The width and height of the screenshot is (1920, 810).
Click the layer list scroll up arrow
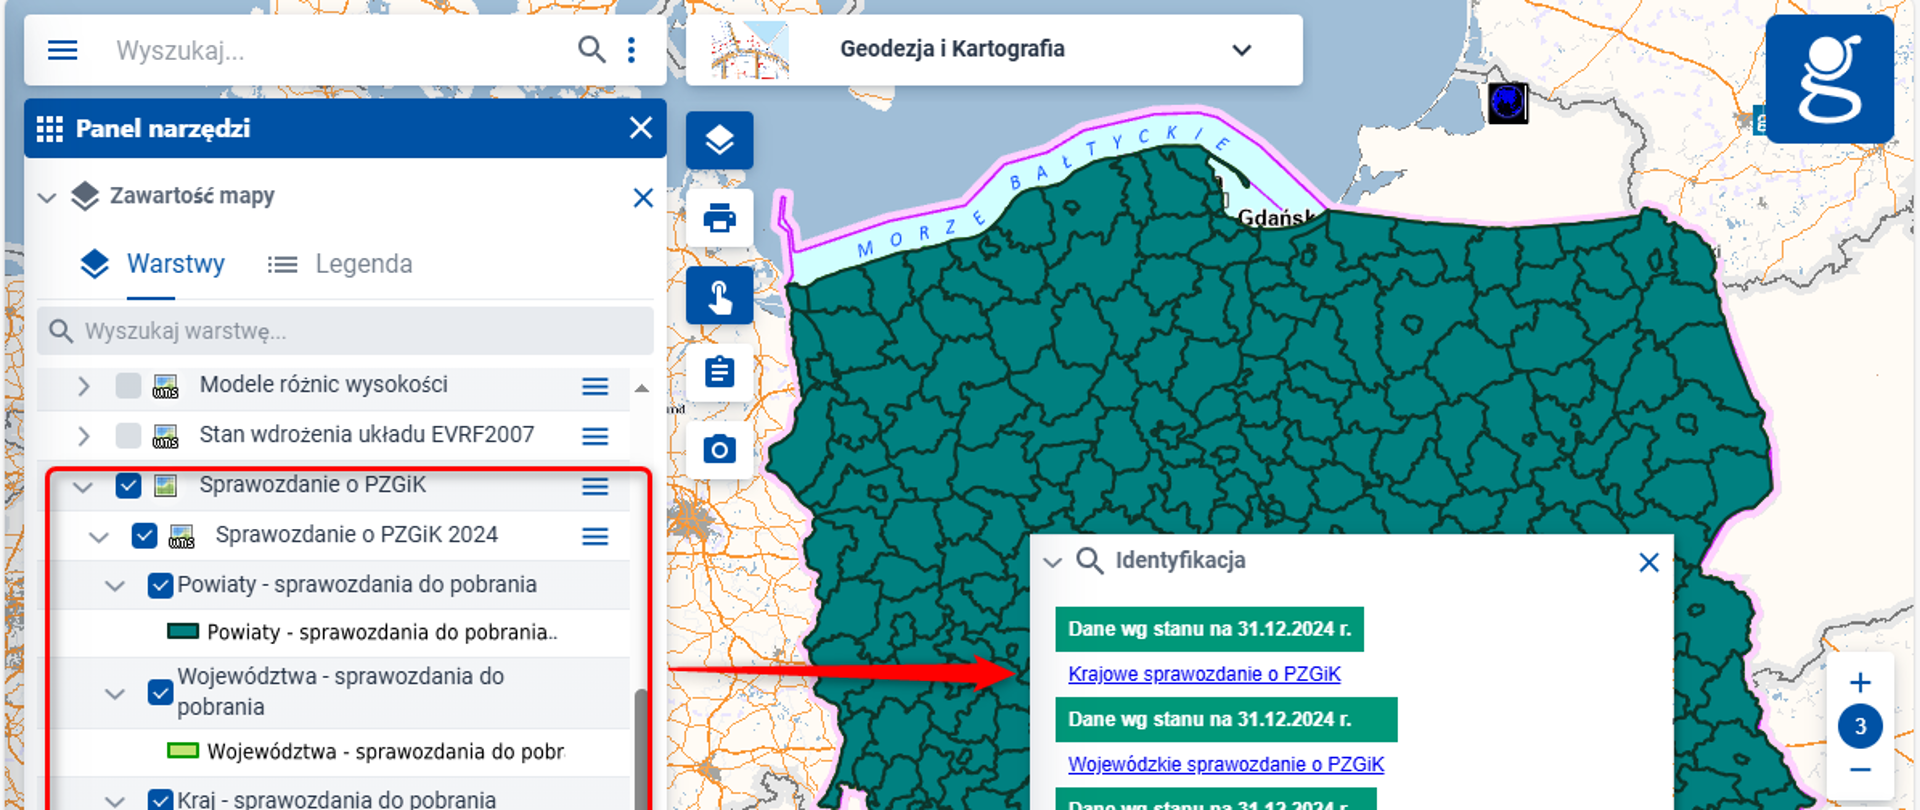(642, 388)
